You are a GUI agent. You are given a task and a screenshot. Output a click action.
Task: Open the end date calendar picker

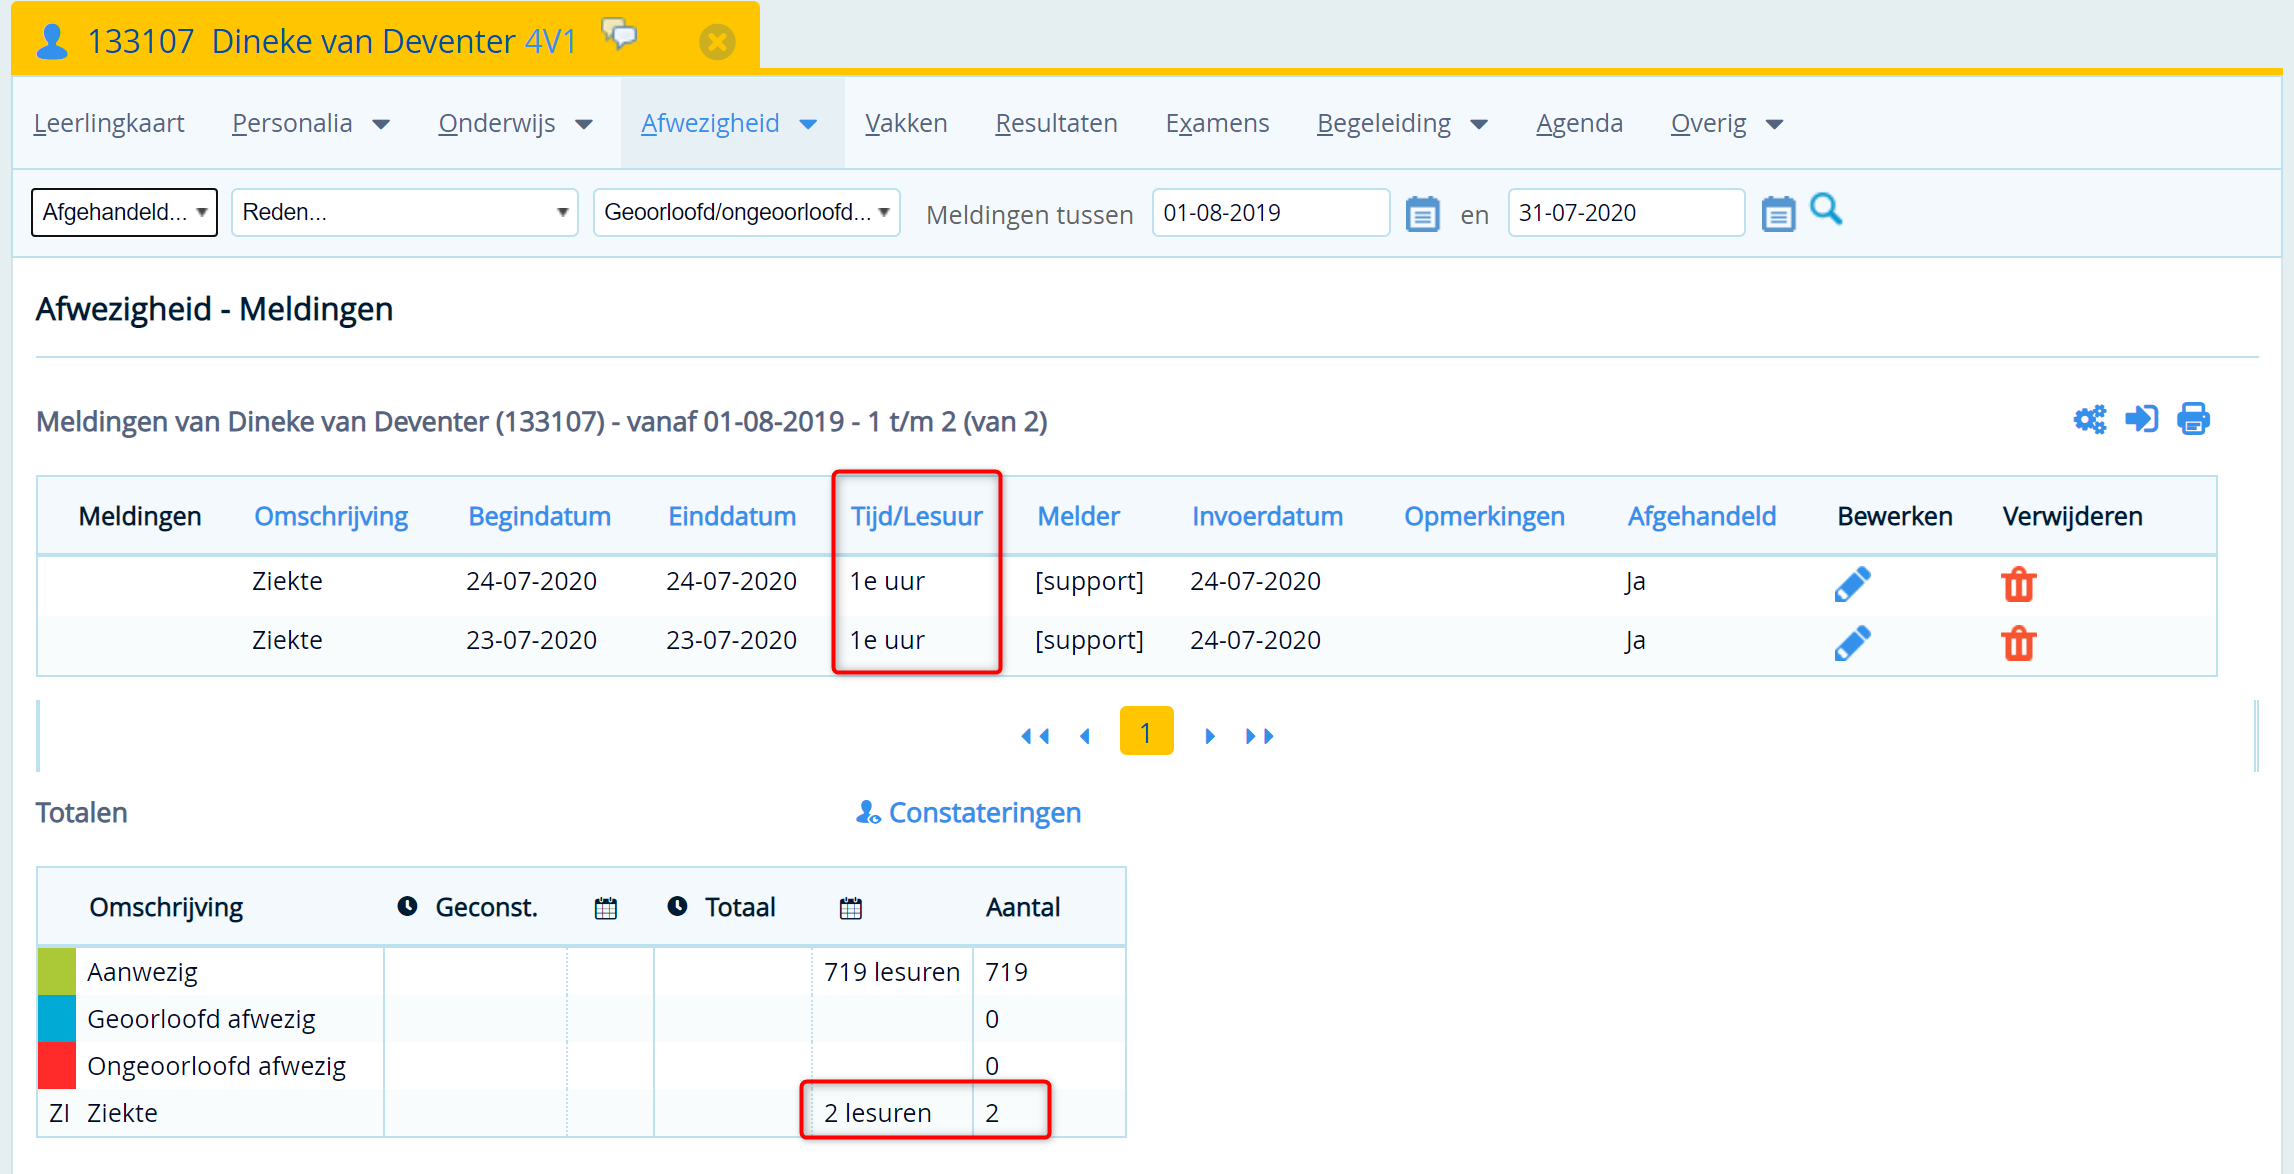pyautogui.click(x=1777, y=214)
